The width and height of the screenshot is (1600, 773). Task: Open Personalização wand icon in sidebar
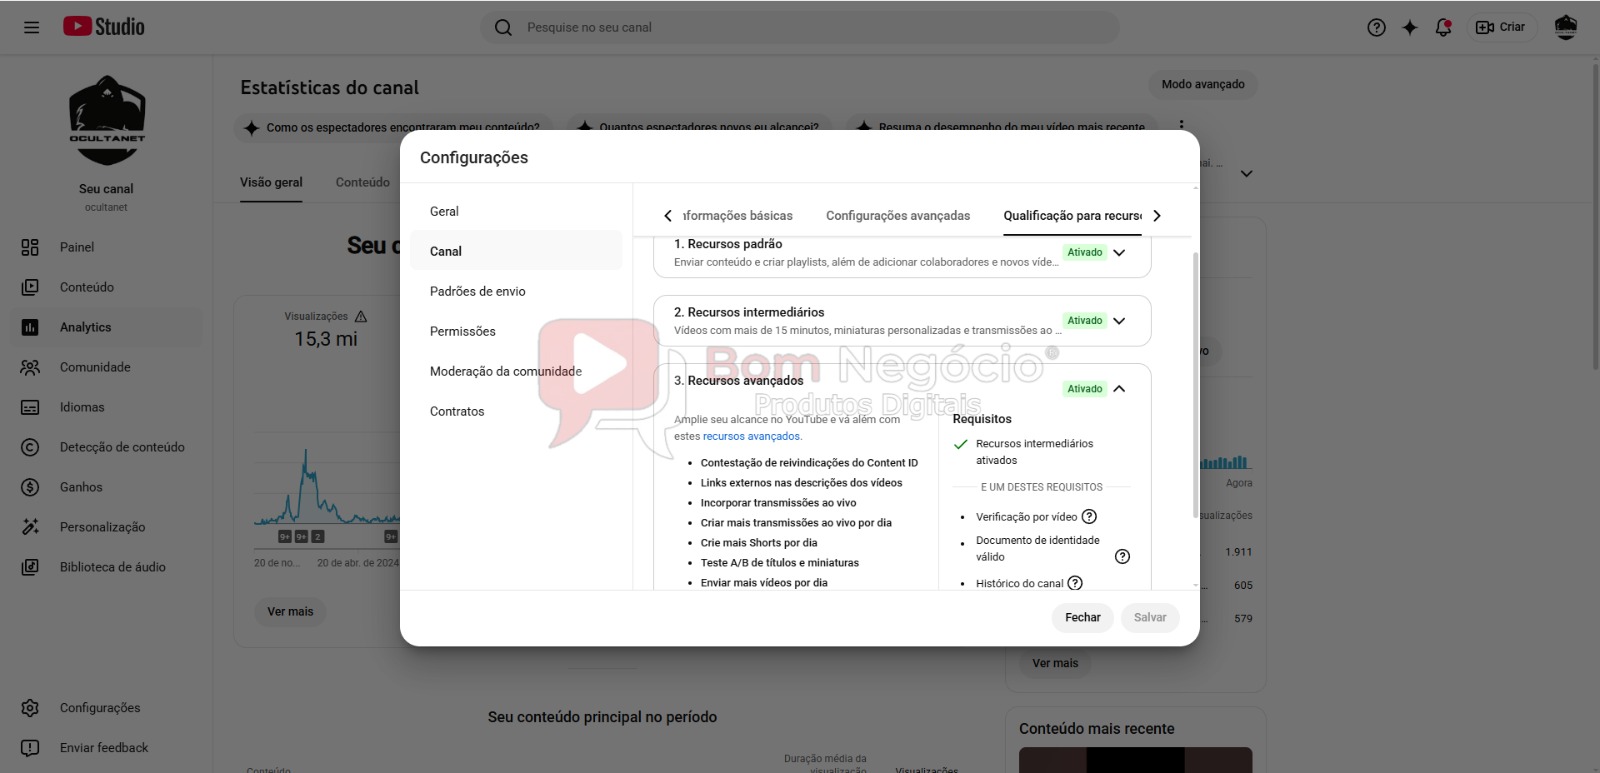click(30, 527)
